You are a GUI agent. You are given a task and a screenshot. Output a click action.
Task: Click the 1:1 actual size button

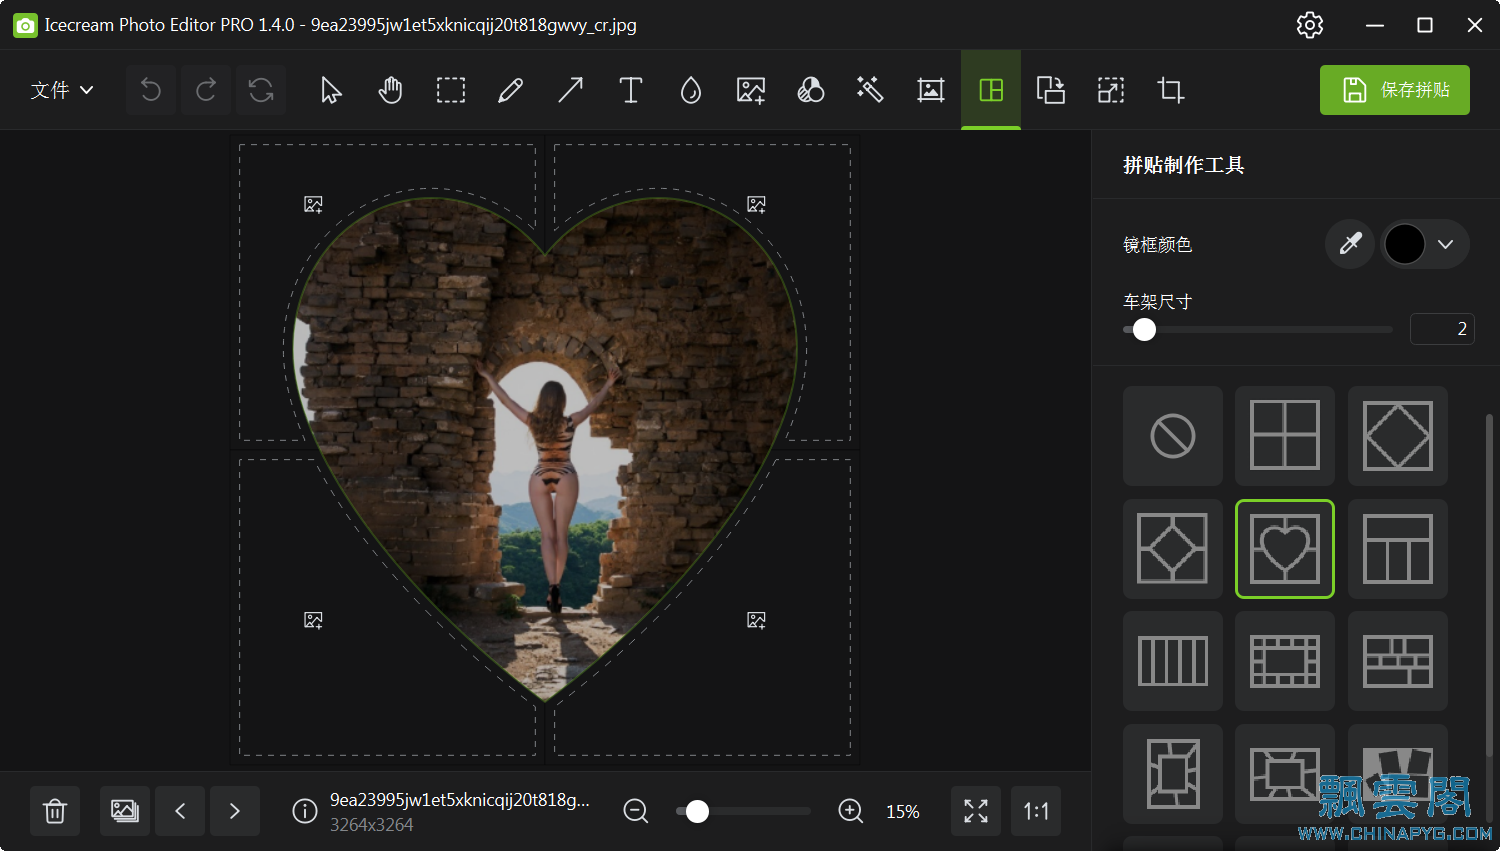click(1036, 811)
